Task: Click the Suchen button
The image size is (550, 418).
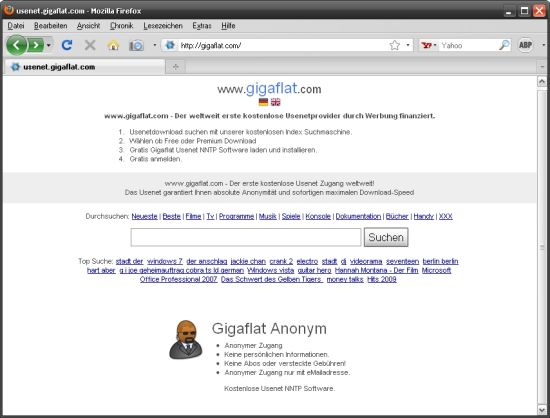Action: [386, 237]
